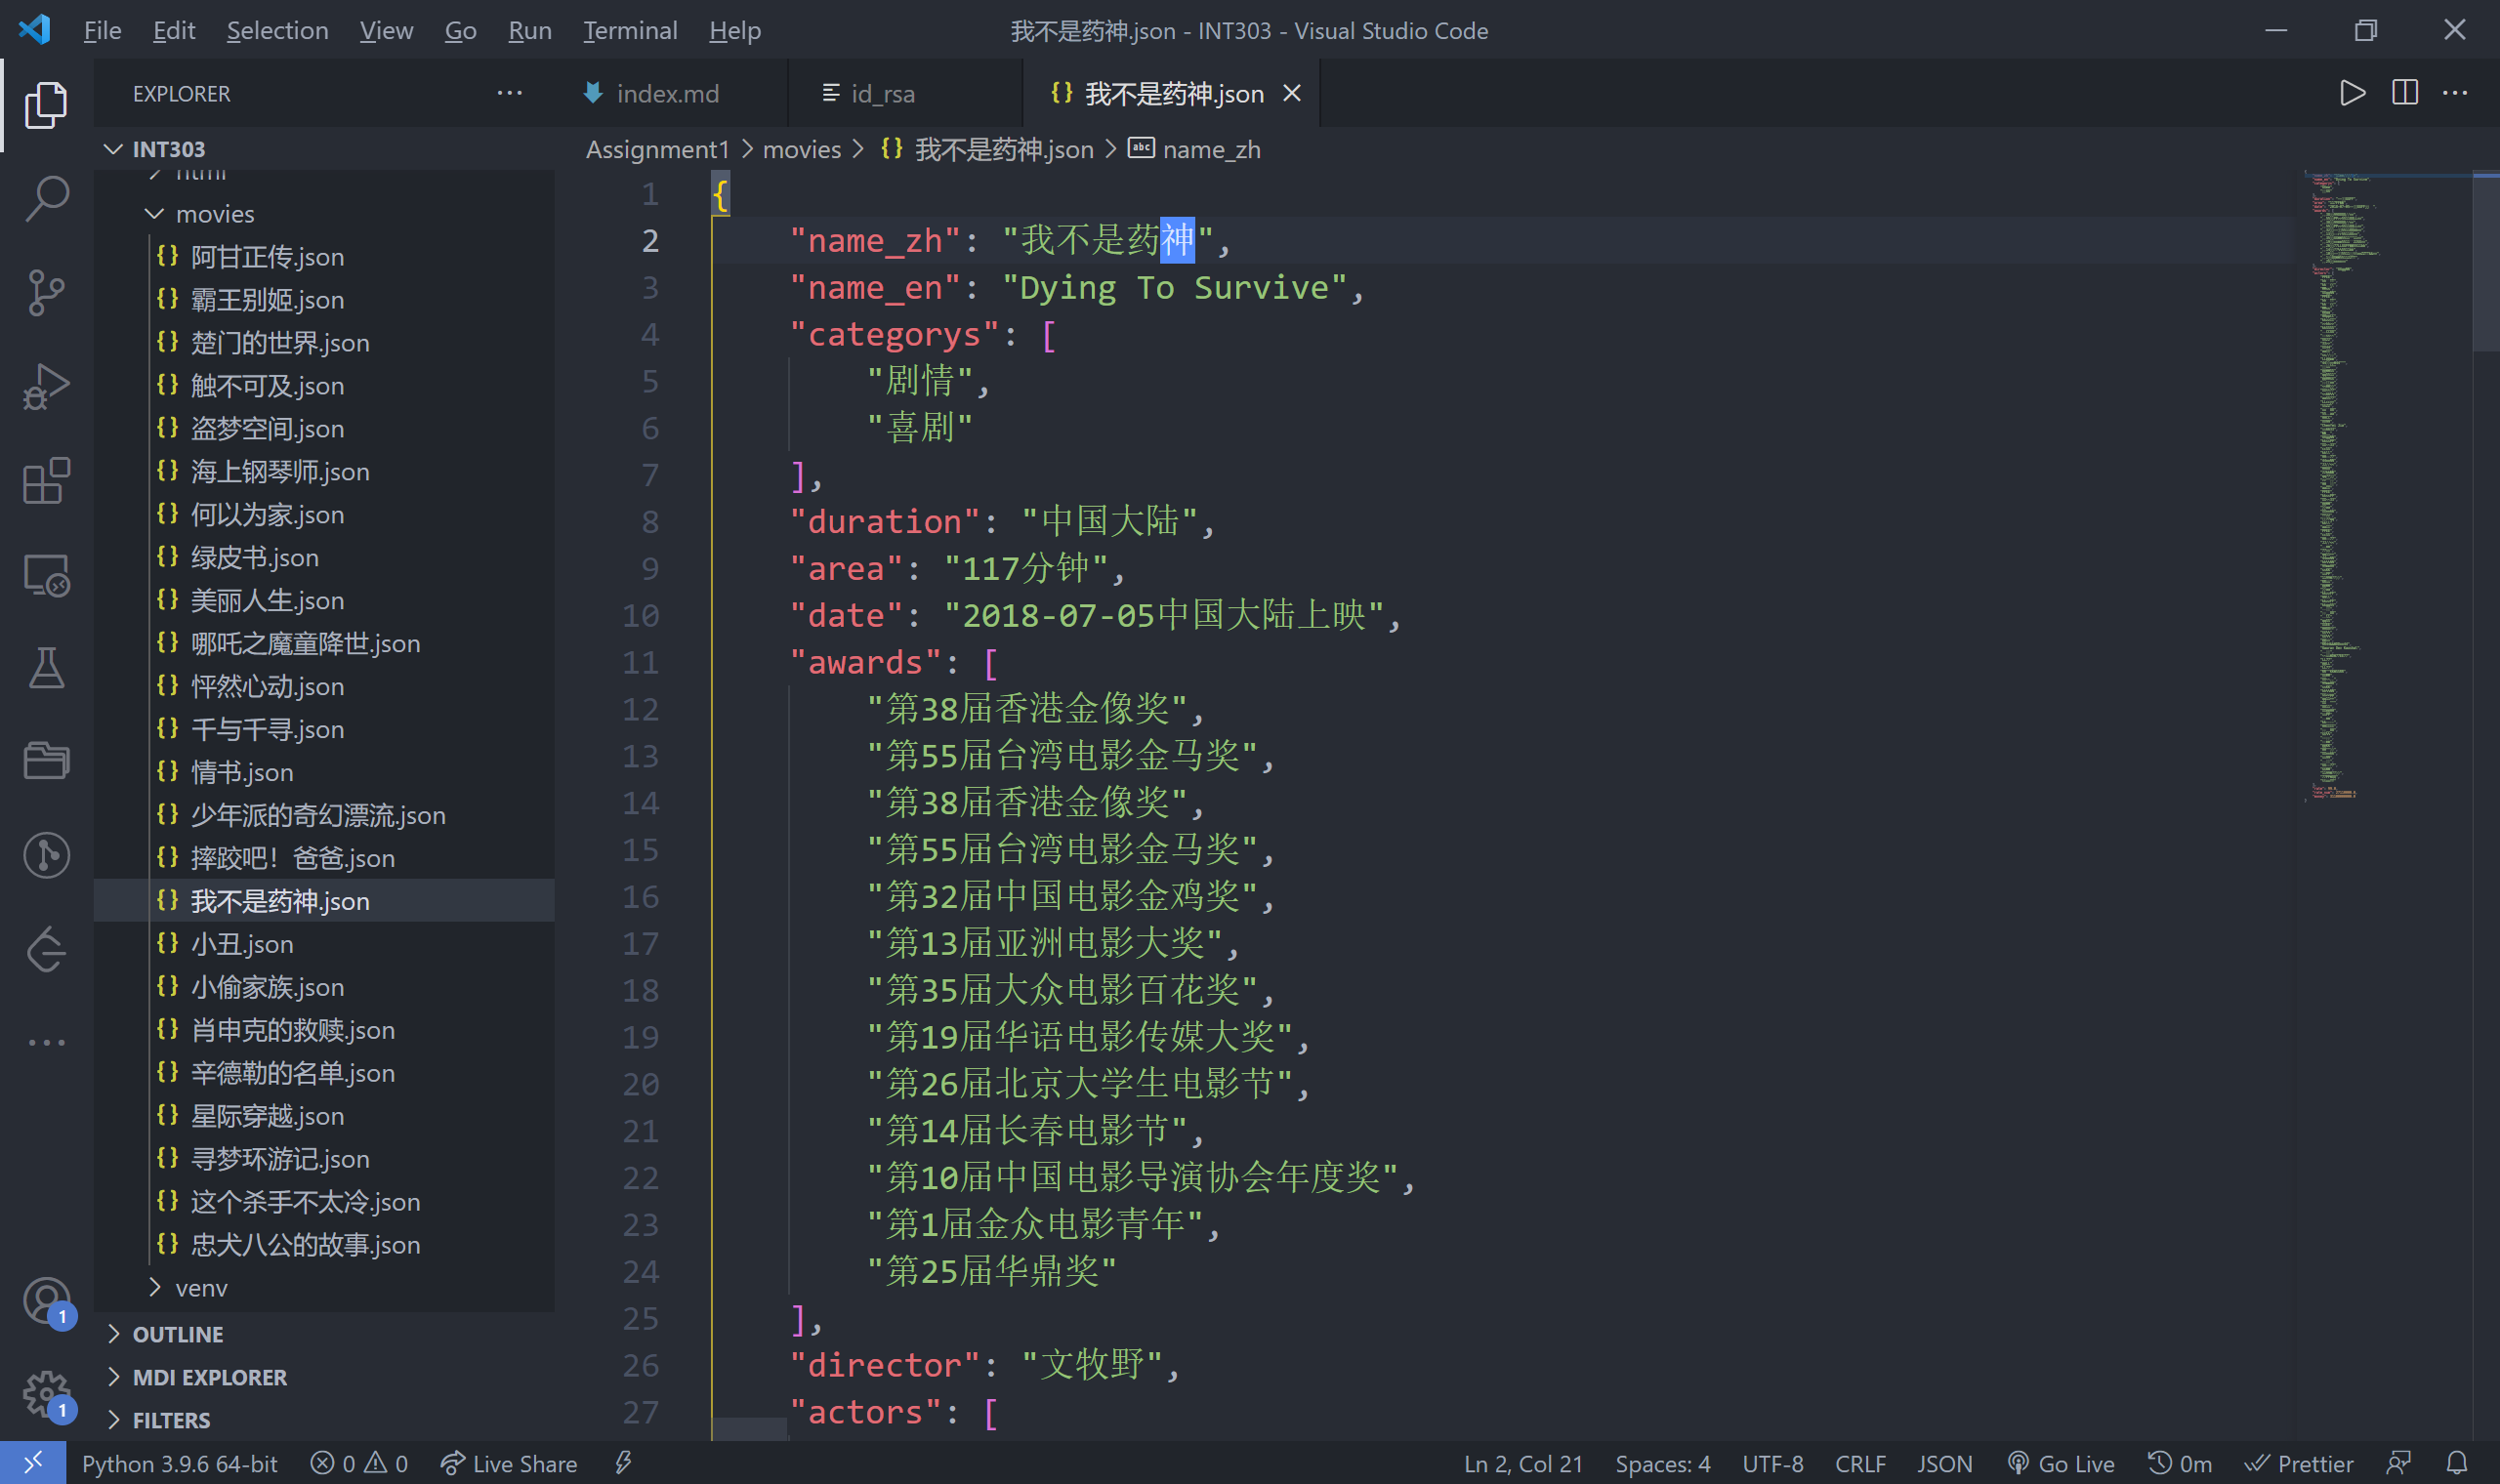Expand the OUTLINE section
The height and width of the screenshot is (1484, 2500).
point(178,1334)
